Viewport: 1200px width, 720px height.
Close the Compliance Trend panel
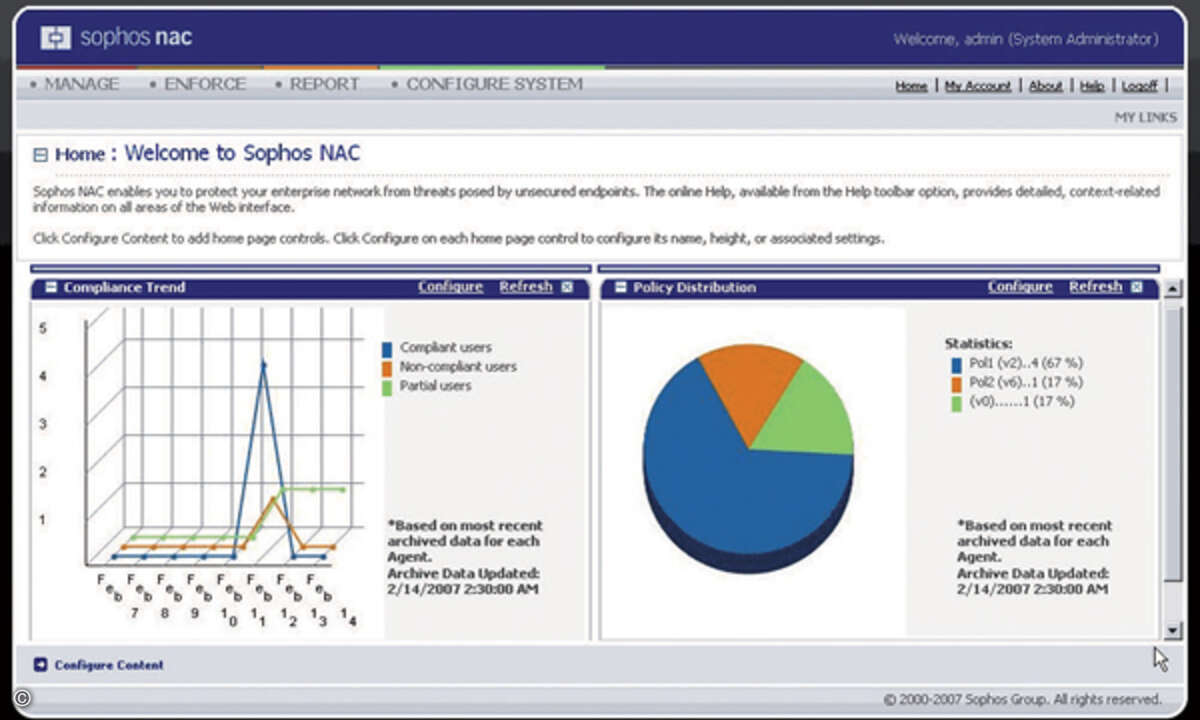click(x=567, y=287)
